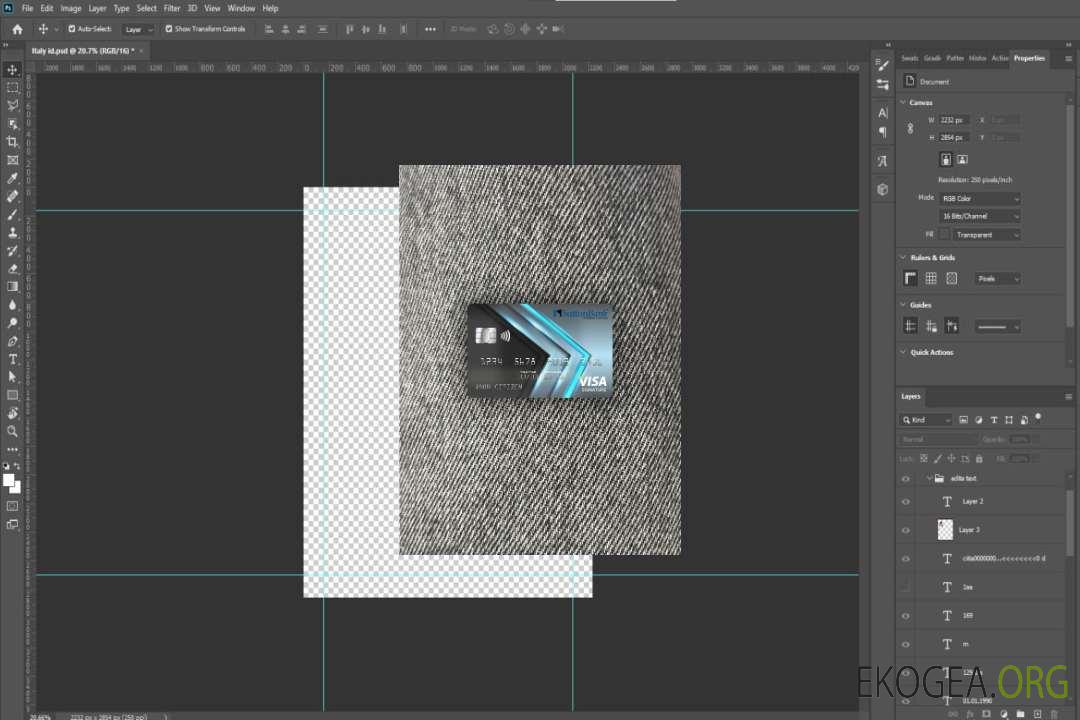Activate the Clone Stamp tool
The height and width of the screenshot is (720, 1080).
13,232
